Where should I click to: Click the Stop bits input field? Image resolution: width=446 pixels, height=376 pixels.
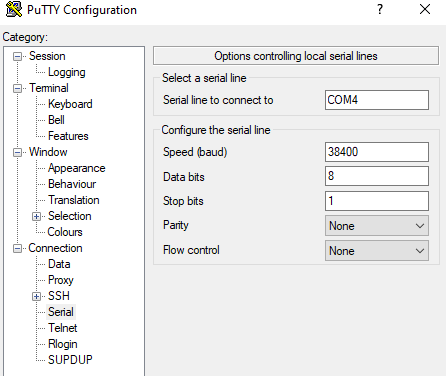(x=377, y=201)
